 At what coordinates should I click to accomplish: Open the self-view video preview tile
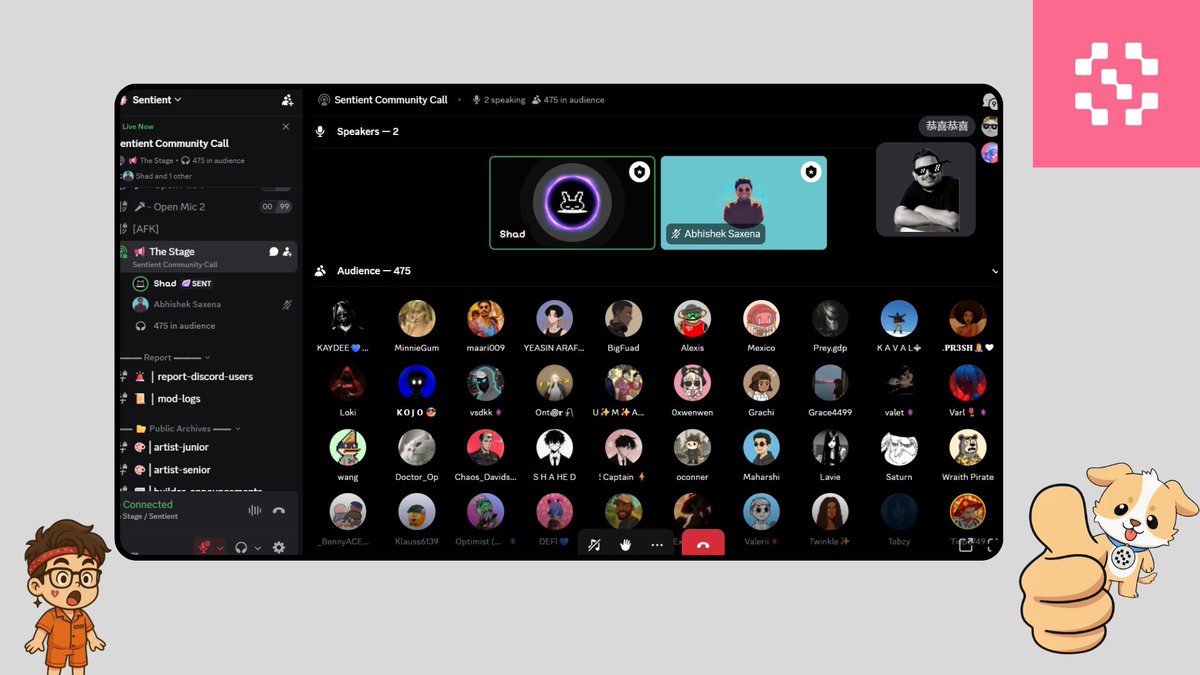pyautogui.click(x=926, y=189)
